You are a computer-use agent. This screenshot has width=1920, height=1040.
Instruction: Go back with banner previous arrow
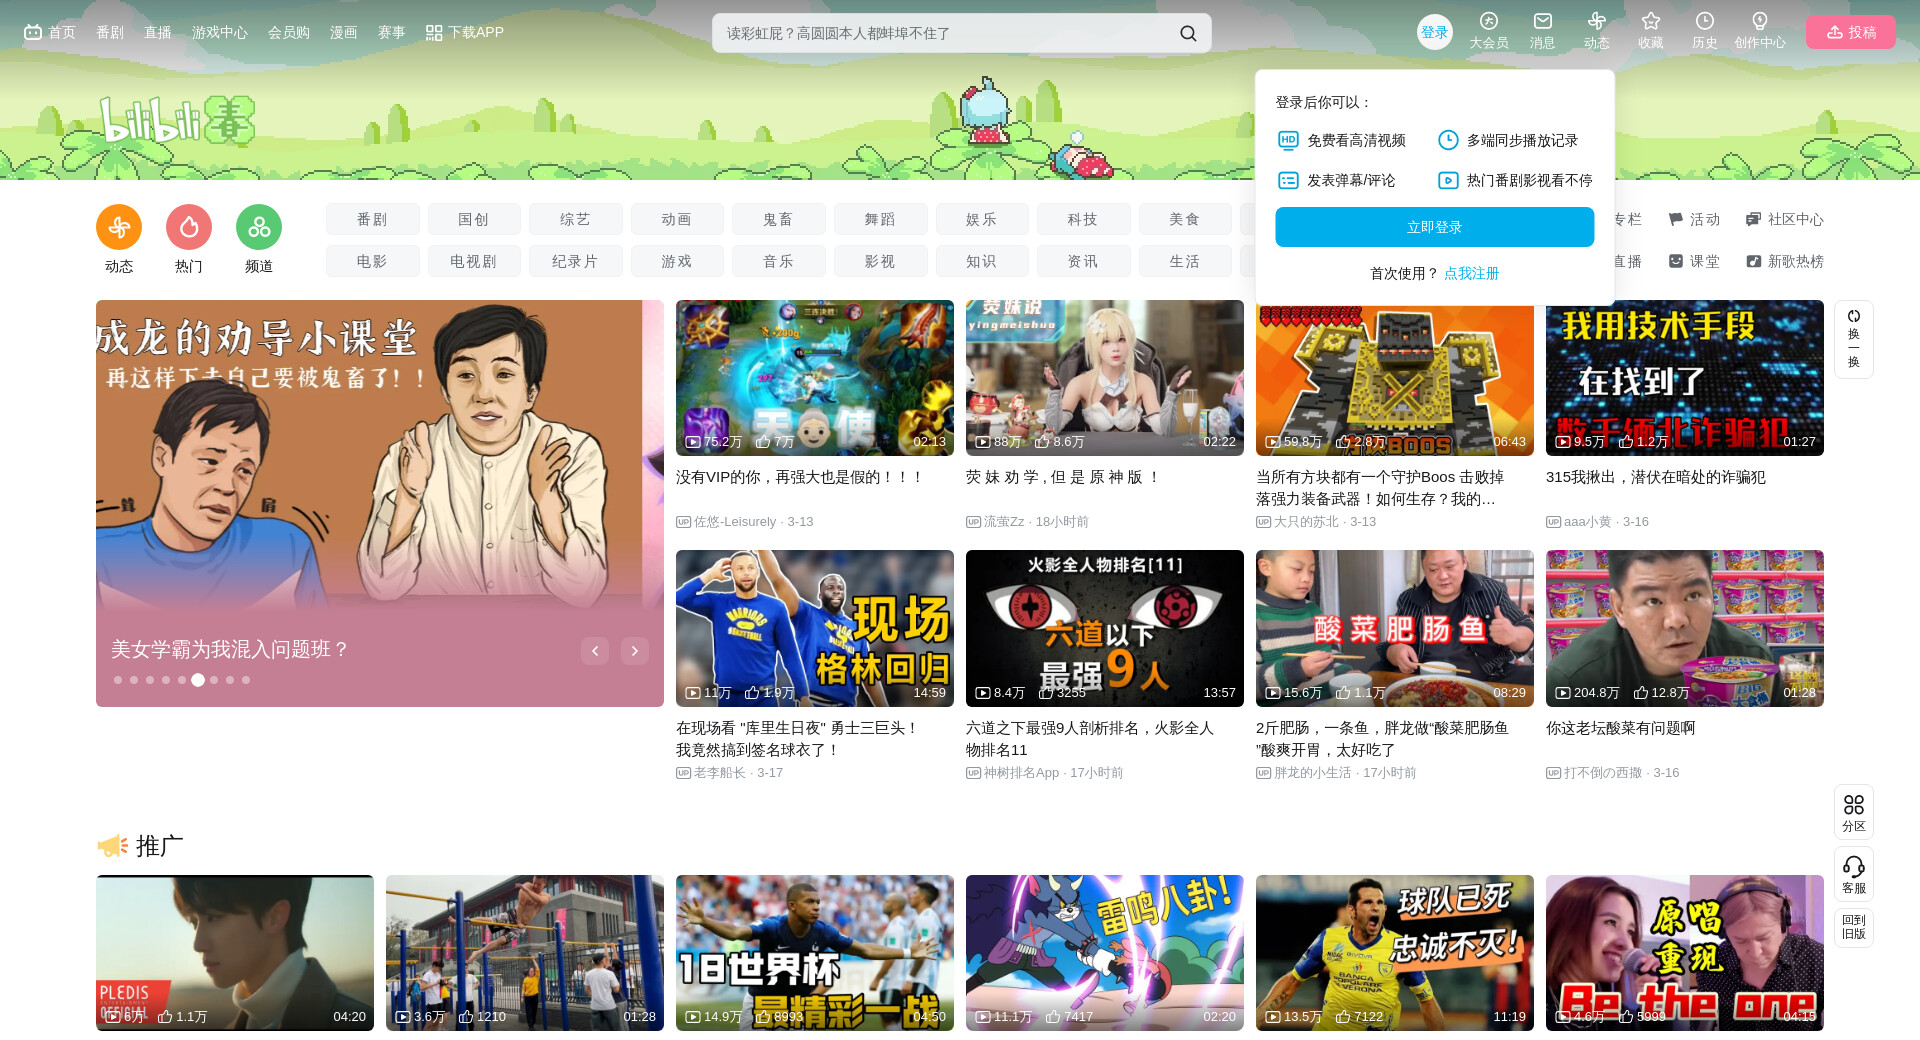(595, 651)
